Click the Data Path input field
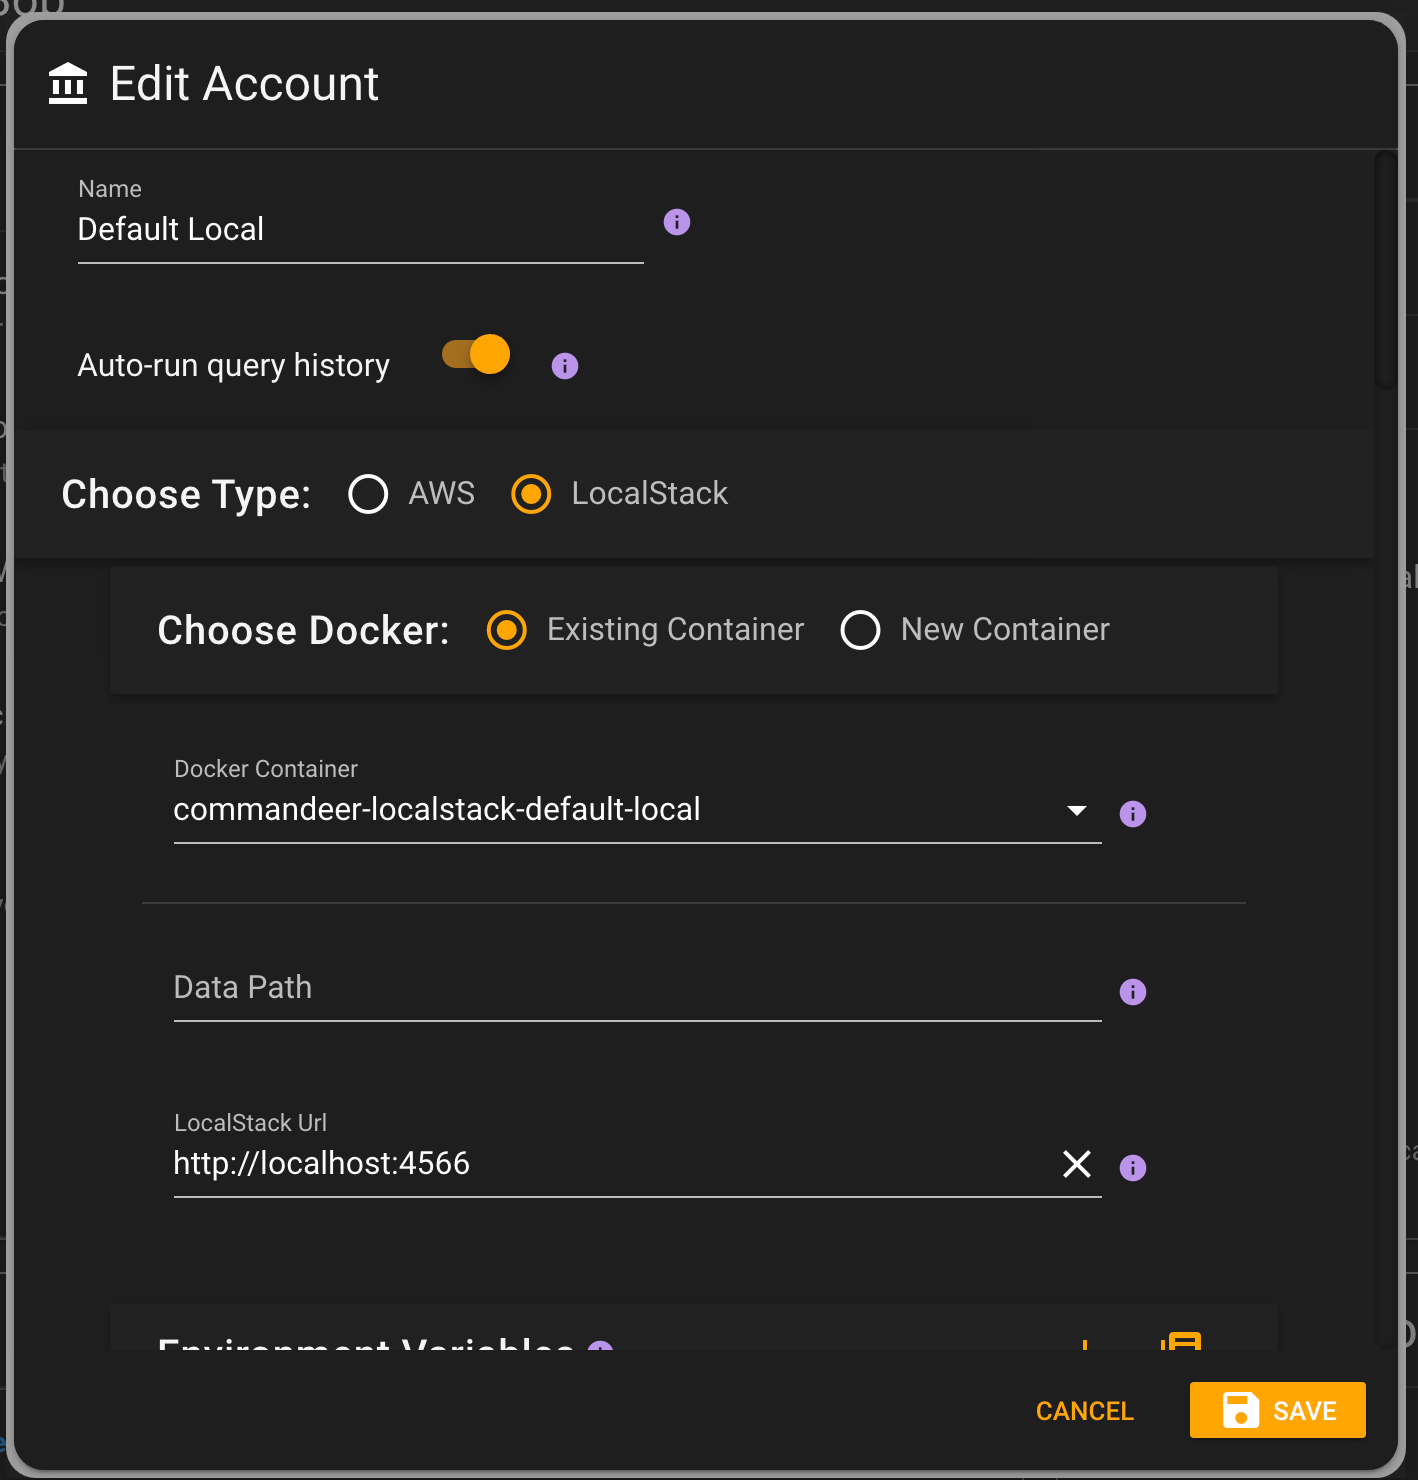Image resolution: width=1418 pixels, height=1480 pixels. coord(638,988)
